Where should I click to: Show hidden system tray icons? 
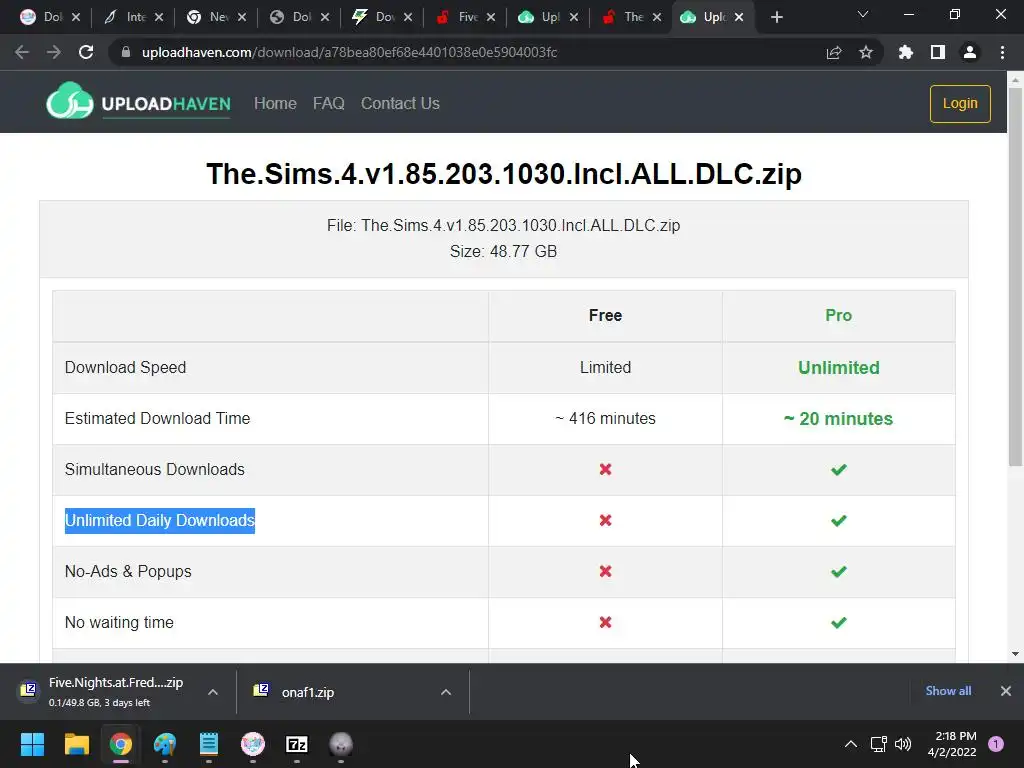[850, 744]
